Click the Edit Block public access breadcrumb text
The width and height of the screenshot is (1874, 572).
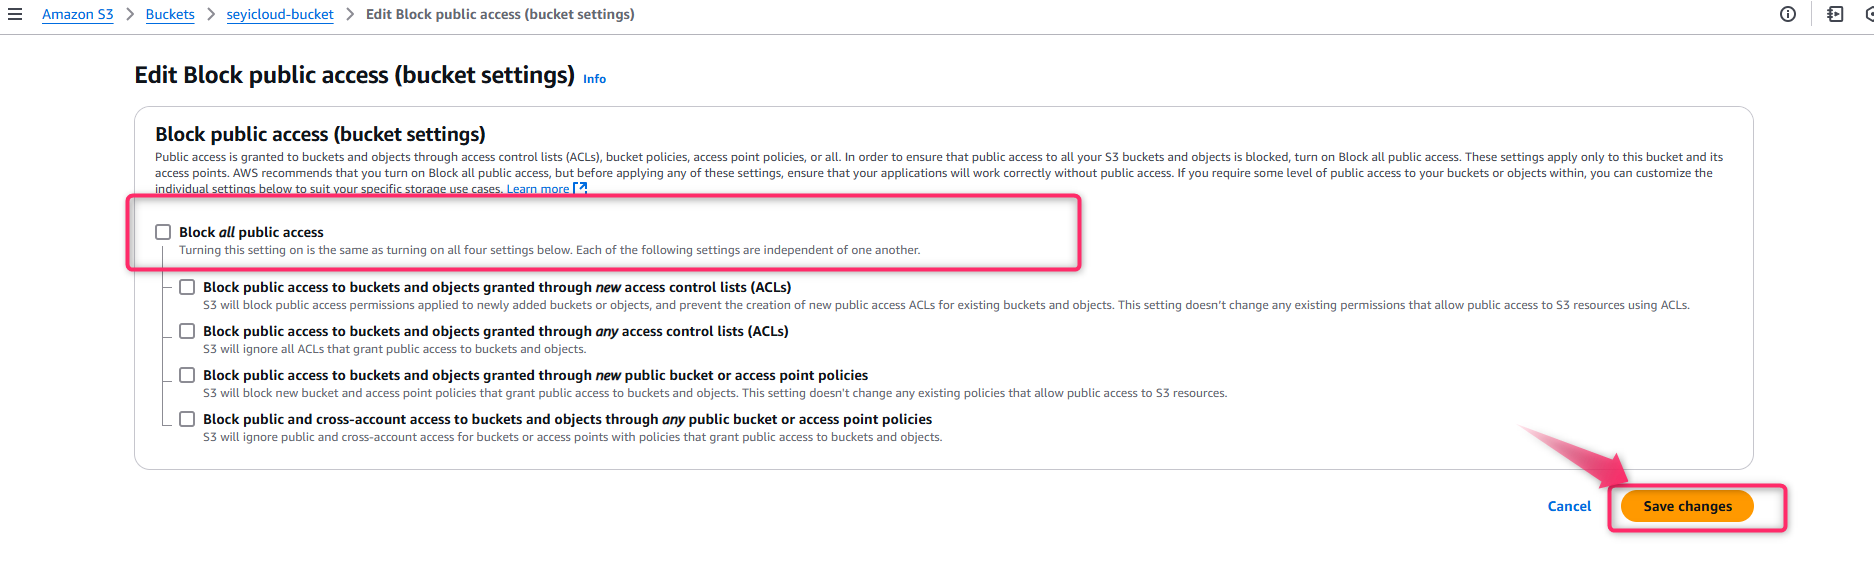pyautogui.click(x=500, y=14)
